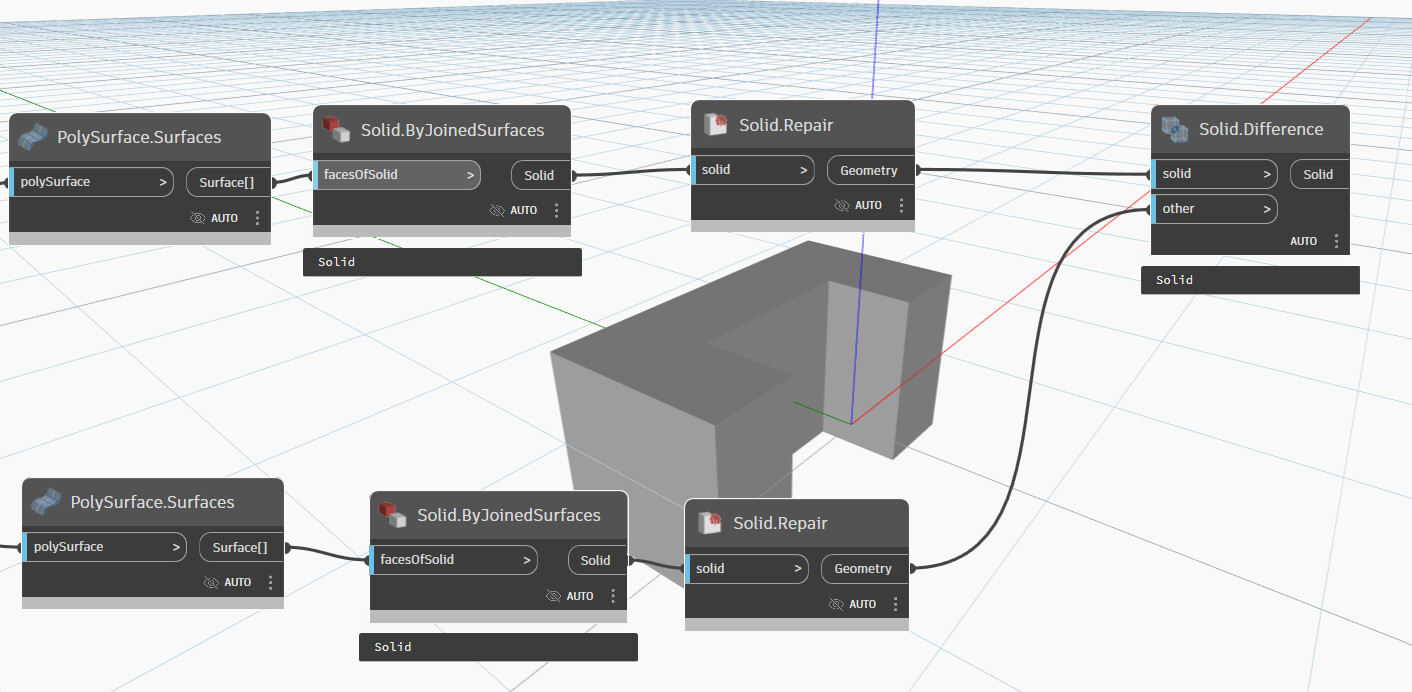Open three-dot menu on upper Solid.Repair node

[x=901, y=205]
